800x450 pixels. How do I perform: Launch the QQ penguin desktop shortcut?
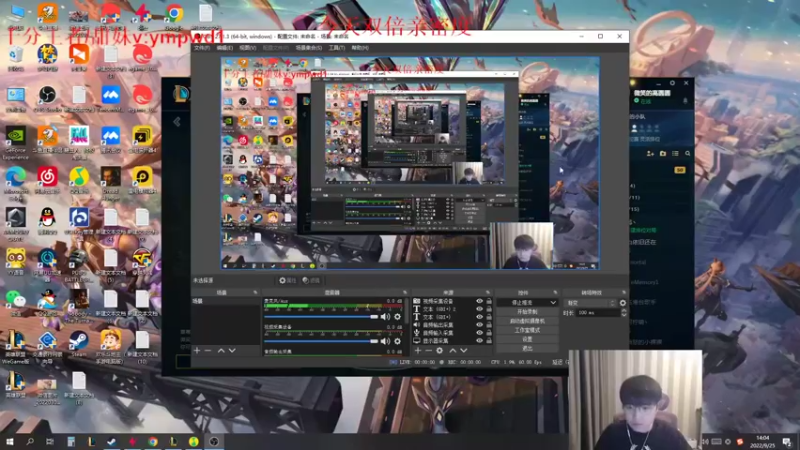(x=47, y=221)
